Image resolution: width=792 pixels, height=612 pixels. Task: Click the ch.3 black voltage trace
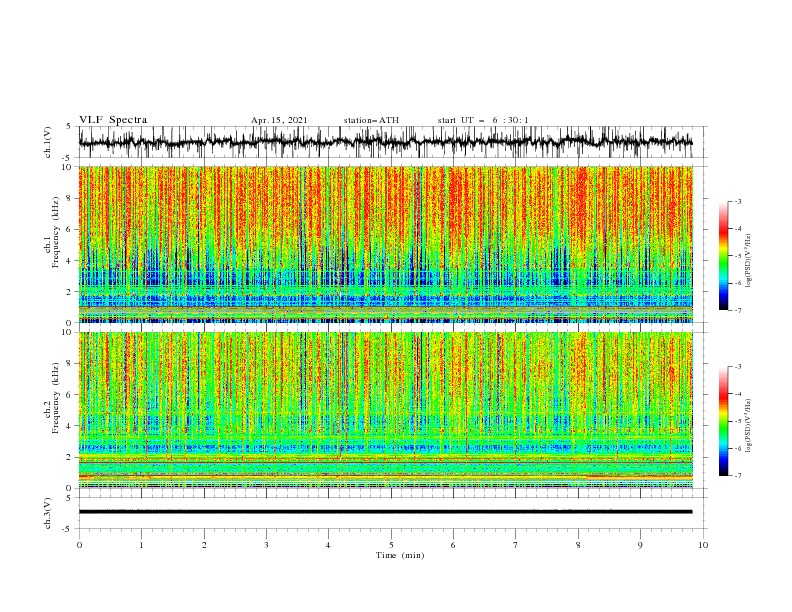(385, 512)
